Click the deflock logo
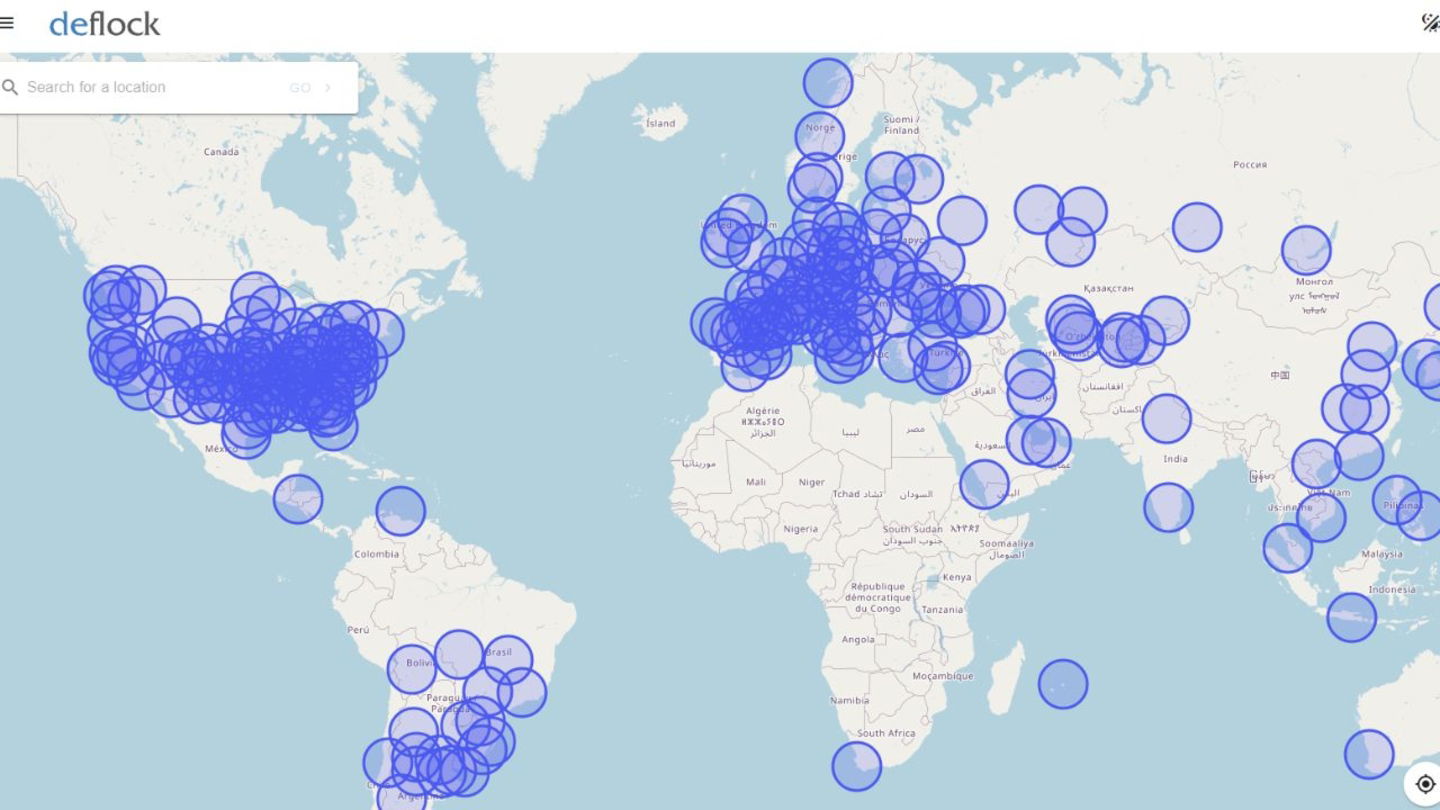 (x=104, y=24)
